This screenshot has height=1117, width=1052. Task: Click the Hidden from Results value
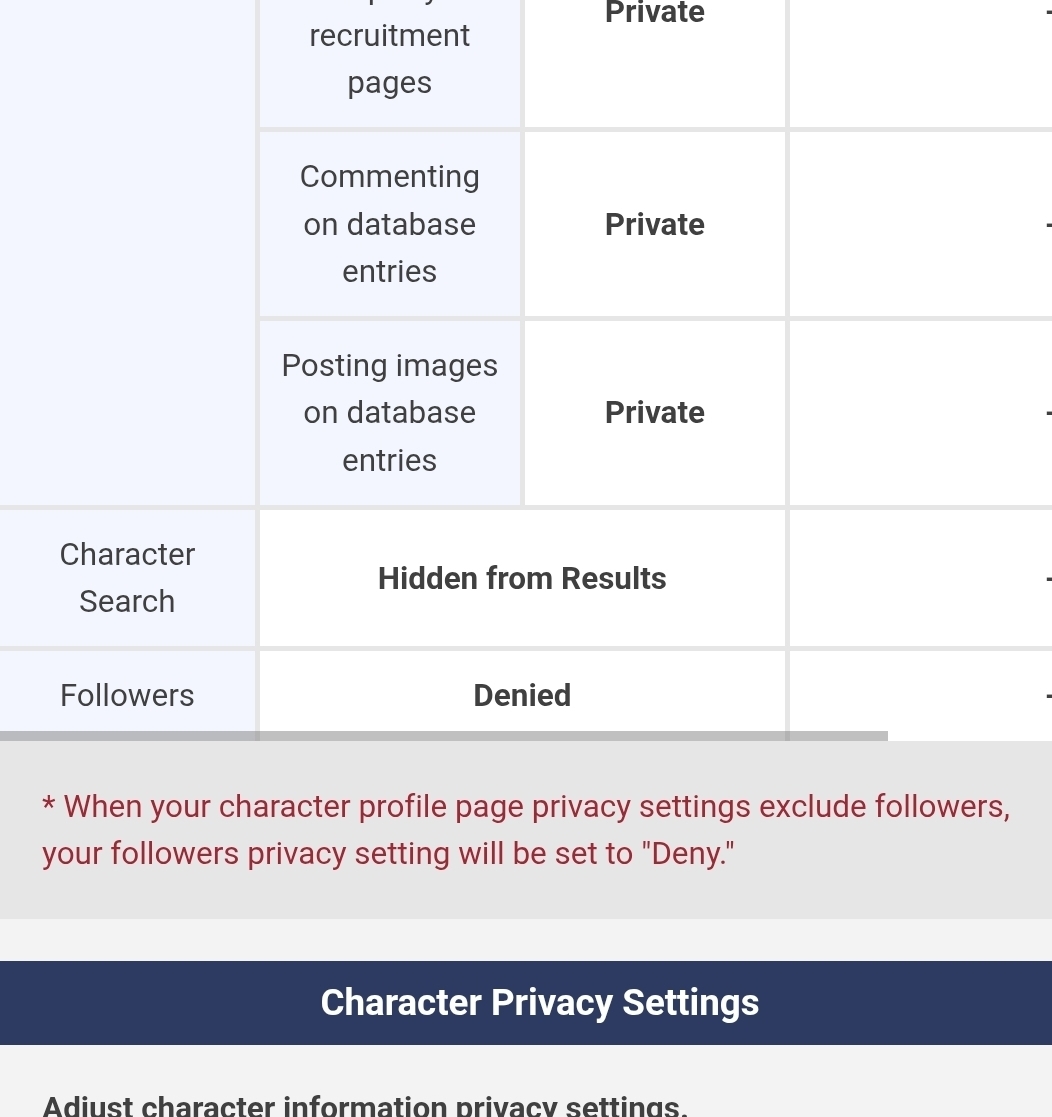pyautogui.click(x=522, y=579)
